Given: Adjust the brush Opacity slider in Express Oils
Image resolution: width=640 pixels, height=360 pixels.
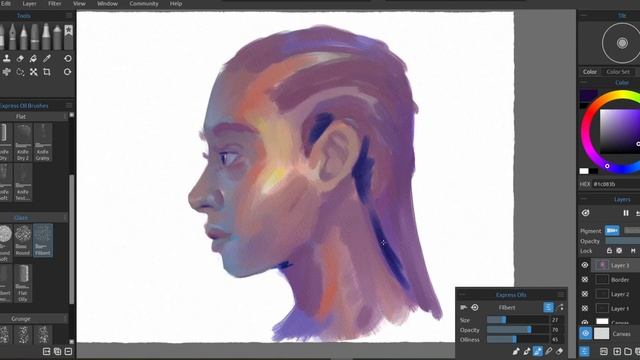Looking at the screenshot, I should point(517,330).
